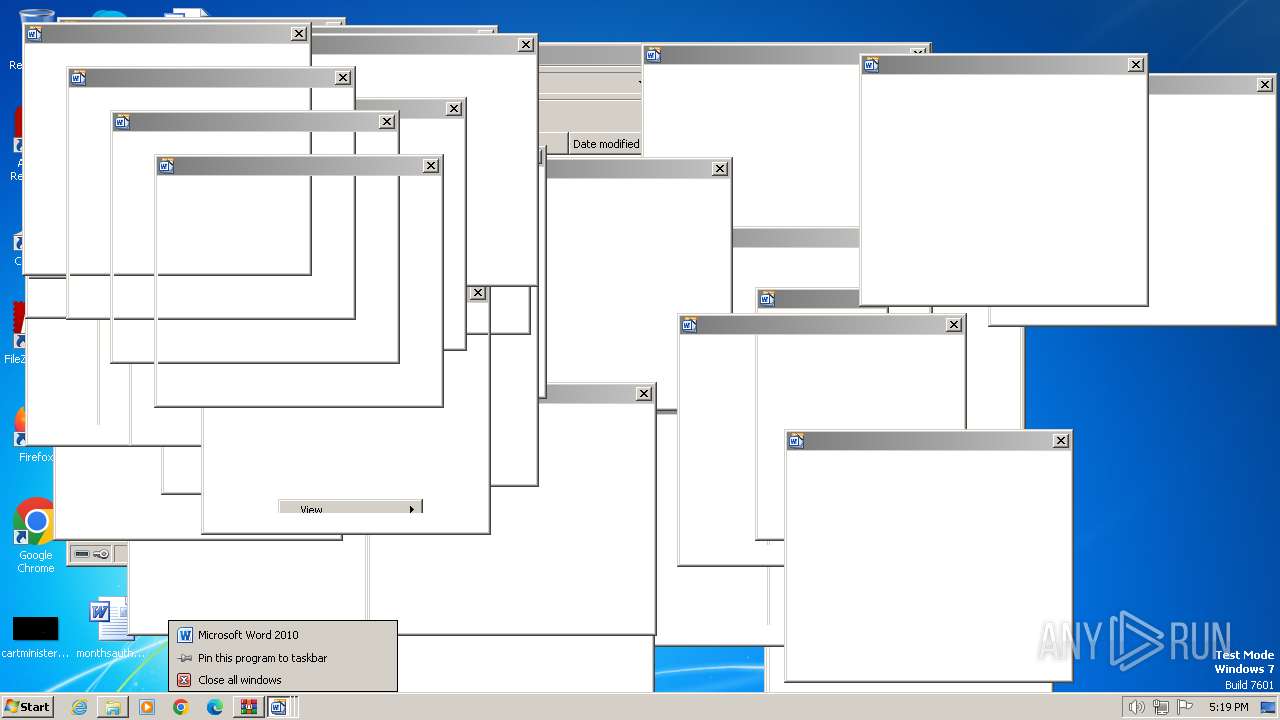Viewport: 1280px width, 720px height.
Task: Close the fourth cascaded window at the top-left
Action: coord(431,166)
